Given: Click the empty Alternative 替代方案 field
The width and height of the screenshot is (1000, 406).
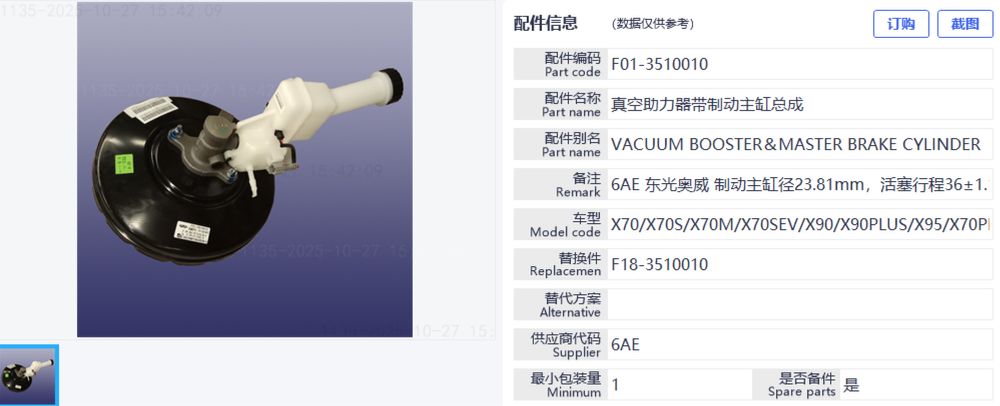Looking at the screenshot, I should (800, 304).
